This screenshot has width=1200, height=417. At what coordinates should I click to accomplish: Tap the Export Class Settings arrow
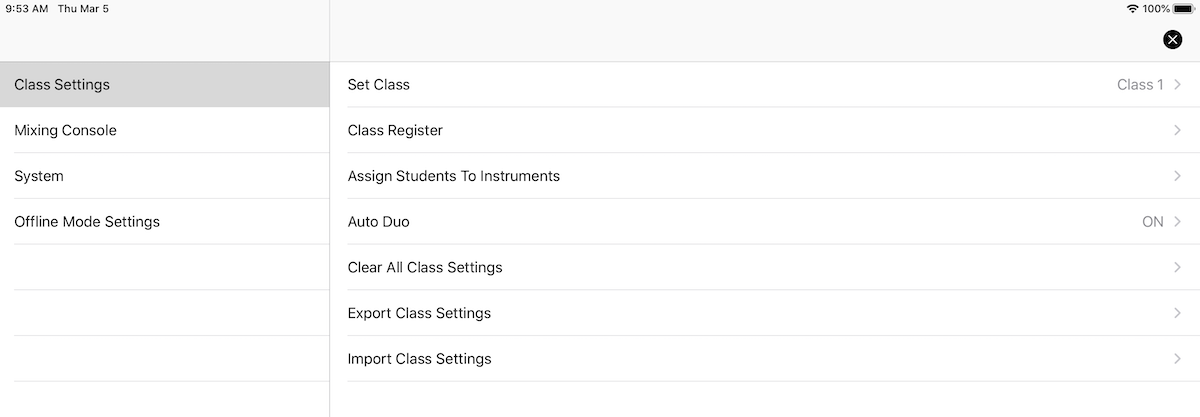click(x=1178, y=313)
